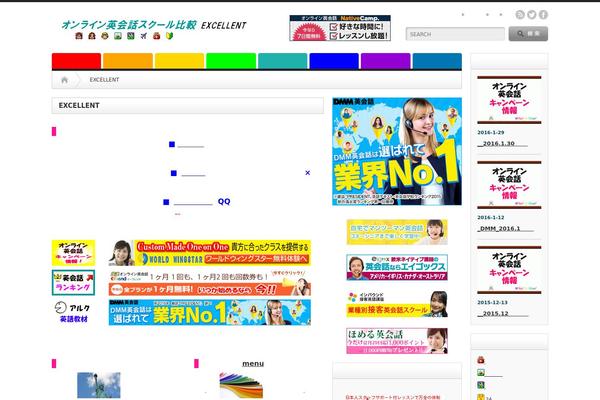Open the menu heading link
Image resolution: width=600 pixels, height=400 pixels.
[x=253, y=364]
